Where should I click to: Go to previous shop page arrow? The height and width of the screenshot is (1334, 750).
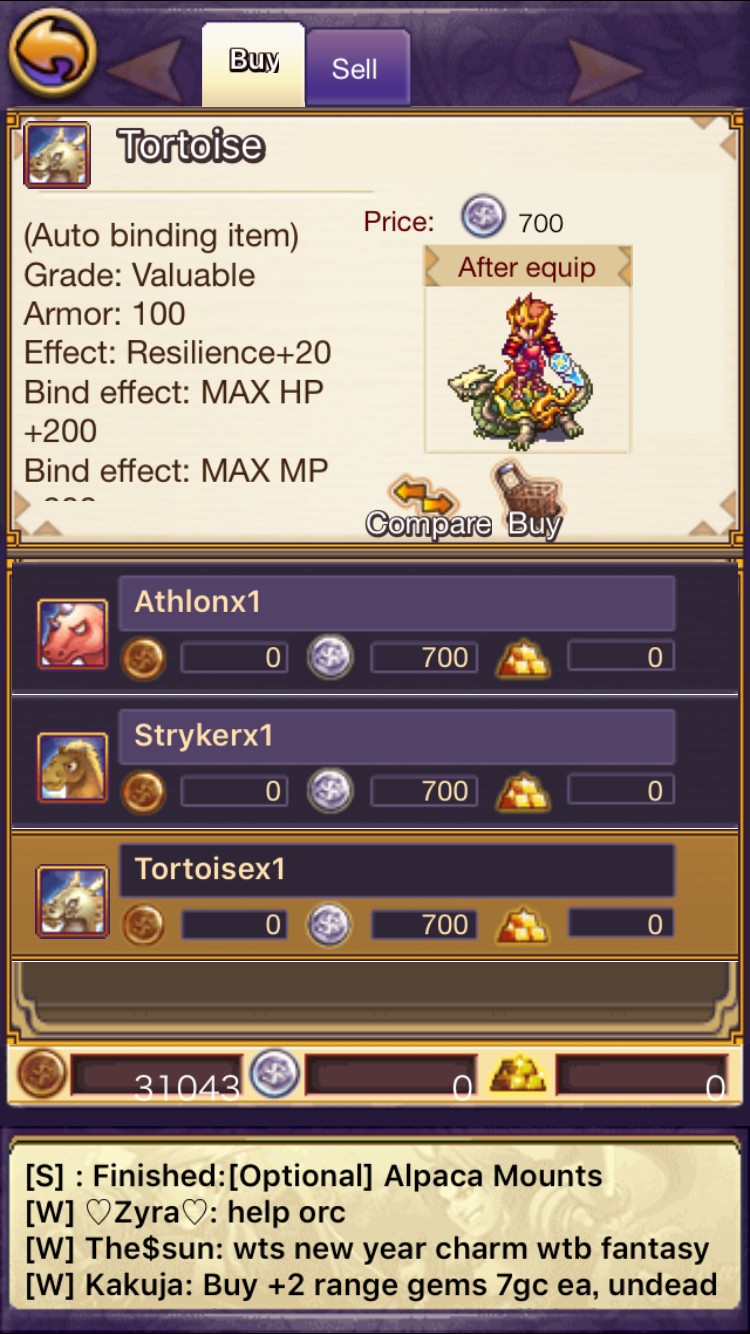point(145,69)
